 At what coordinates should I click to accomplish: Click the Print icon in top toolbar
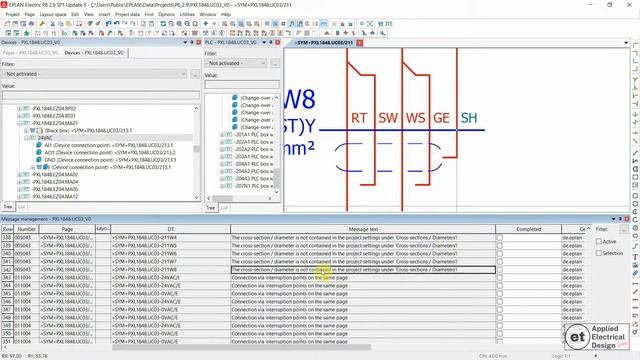tap(31, 24)
